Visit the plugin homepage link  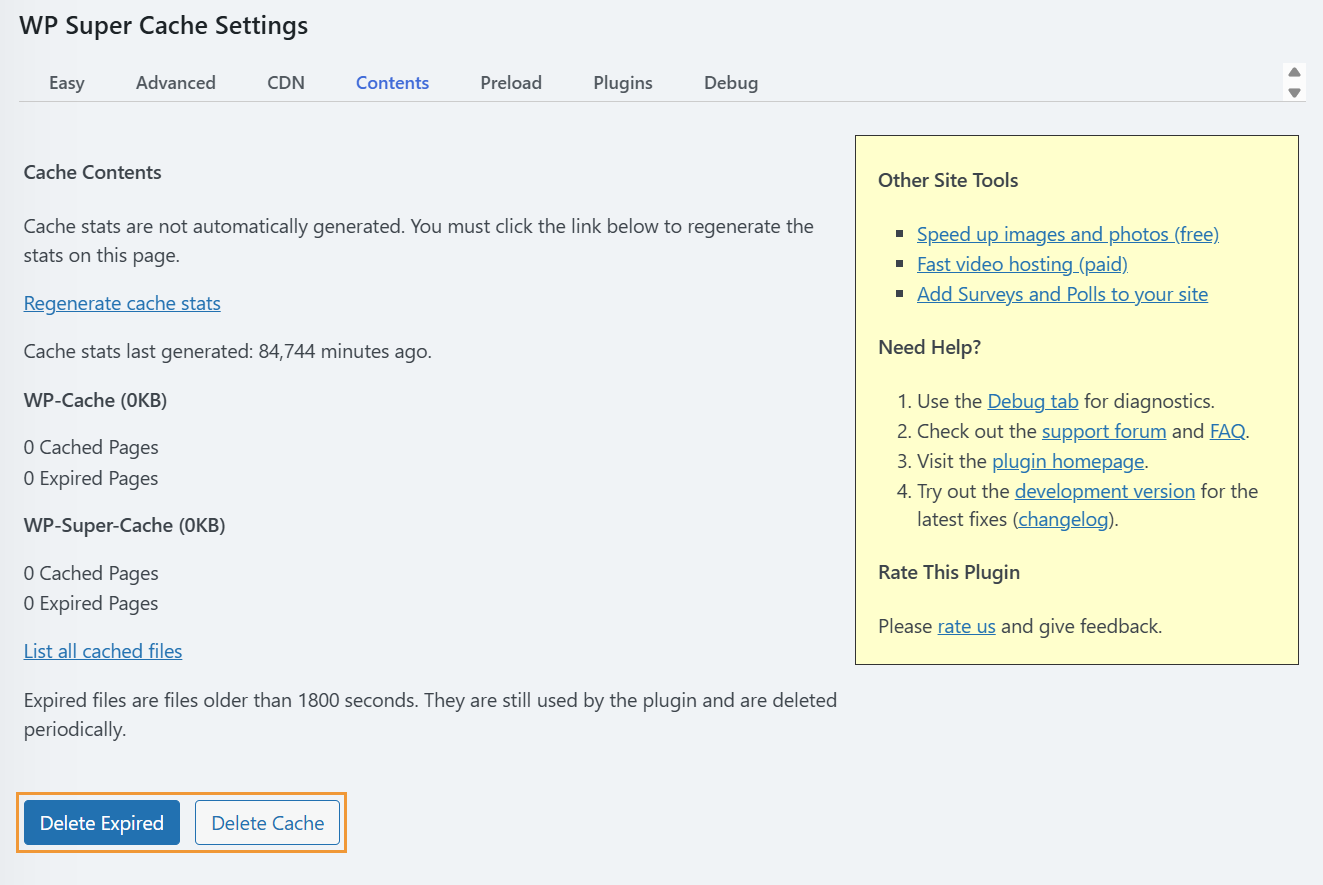coord(1068,461)
